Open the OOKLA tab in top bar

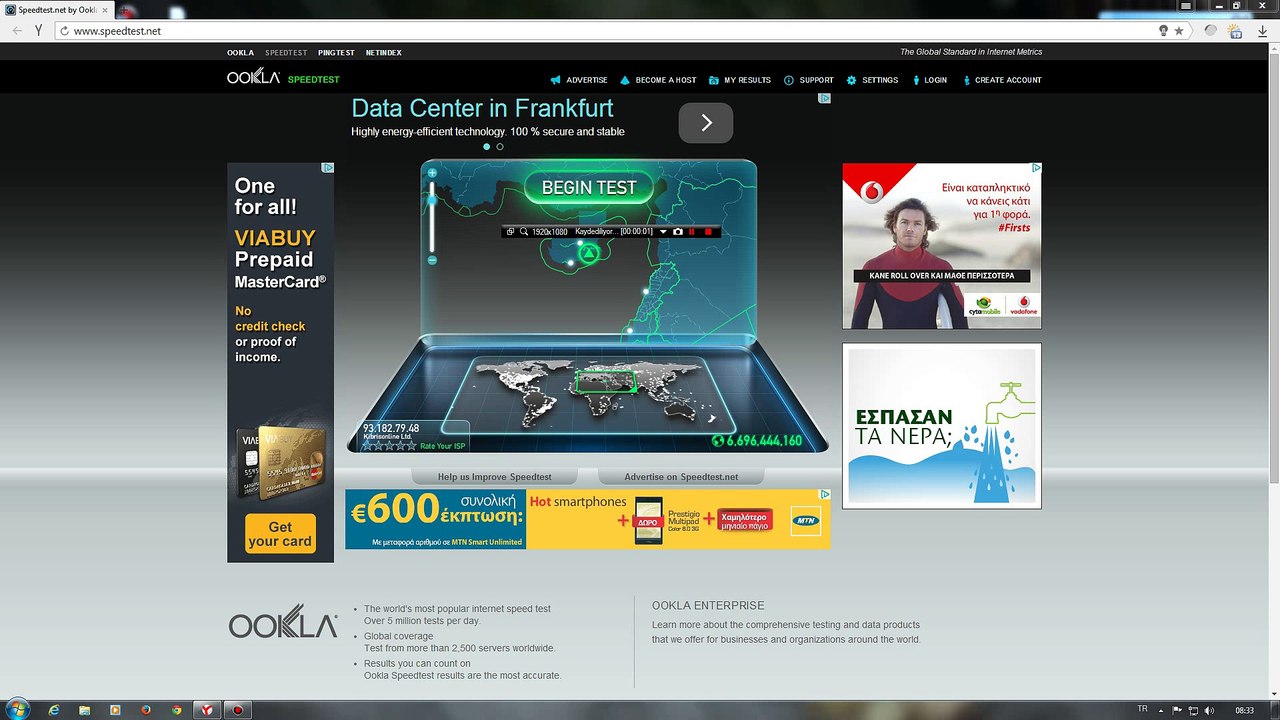[240, 52]
